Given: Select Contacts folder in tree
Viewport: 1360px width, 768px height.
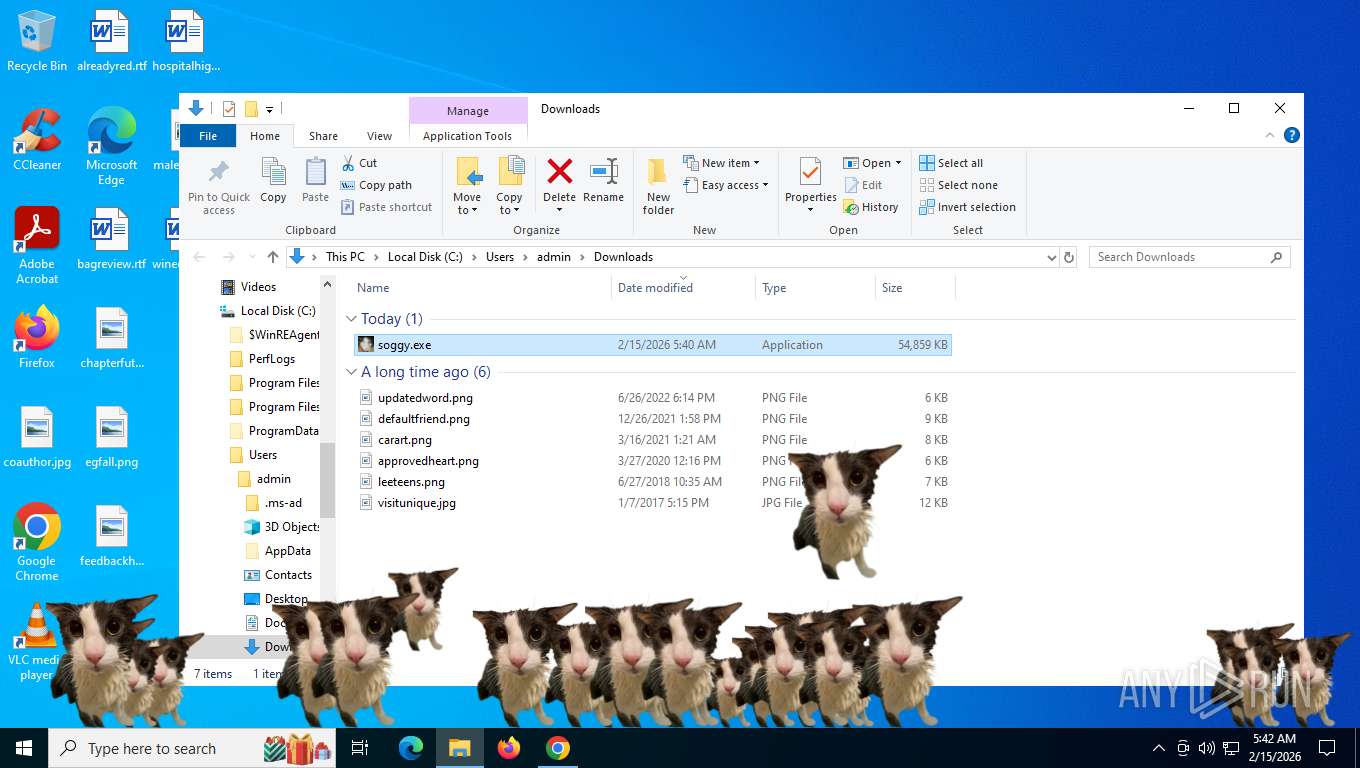Looking at the screenshot, I should coord(278,575).
